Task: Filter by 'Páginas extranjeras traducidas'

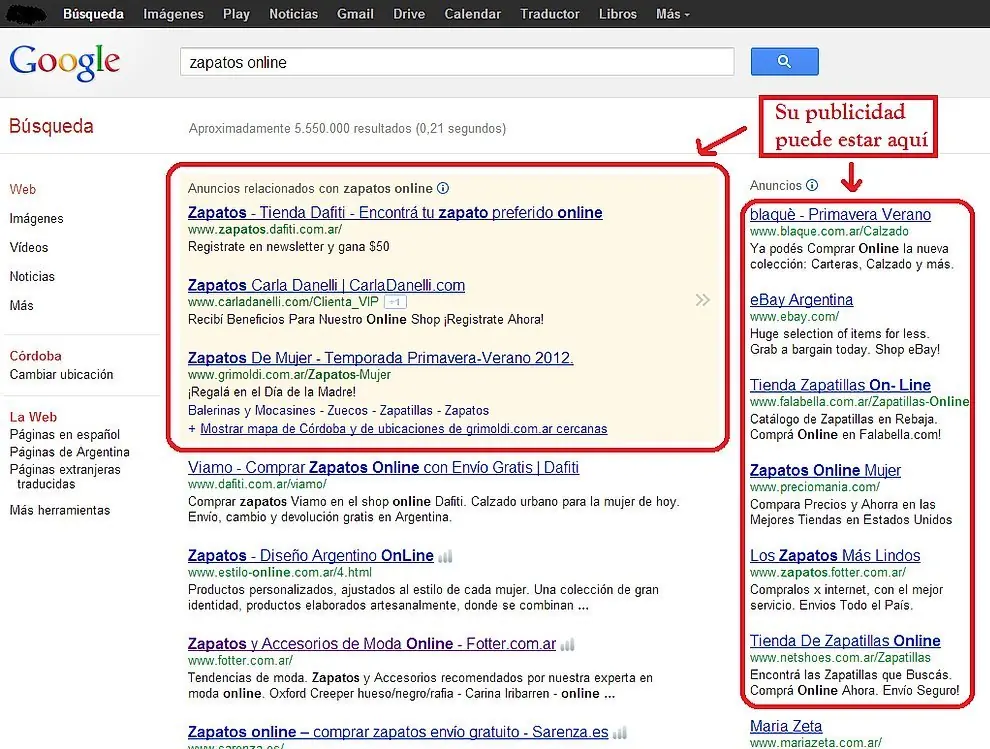Action: point(64,477)
